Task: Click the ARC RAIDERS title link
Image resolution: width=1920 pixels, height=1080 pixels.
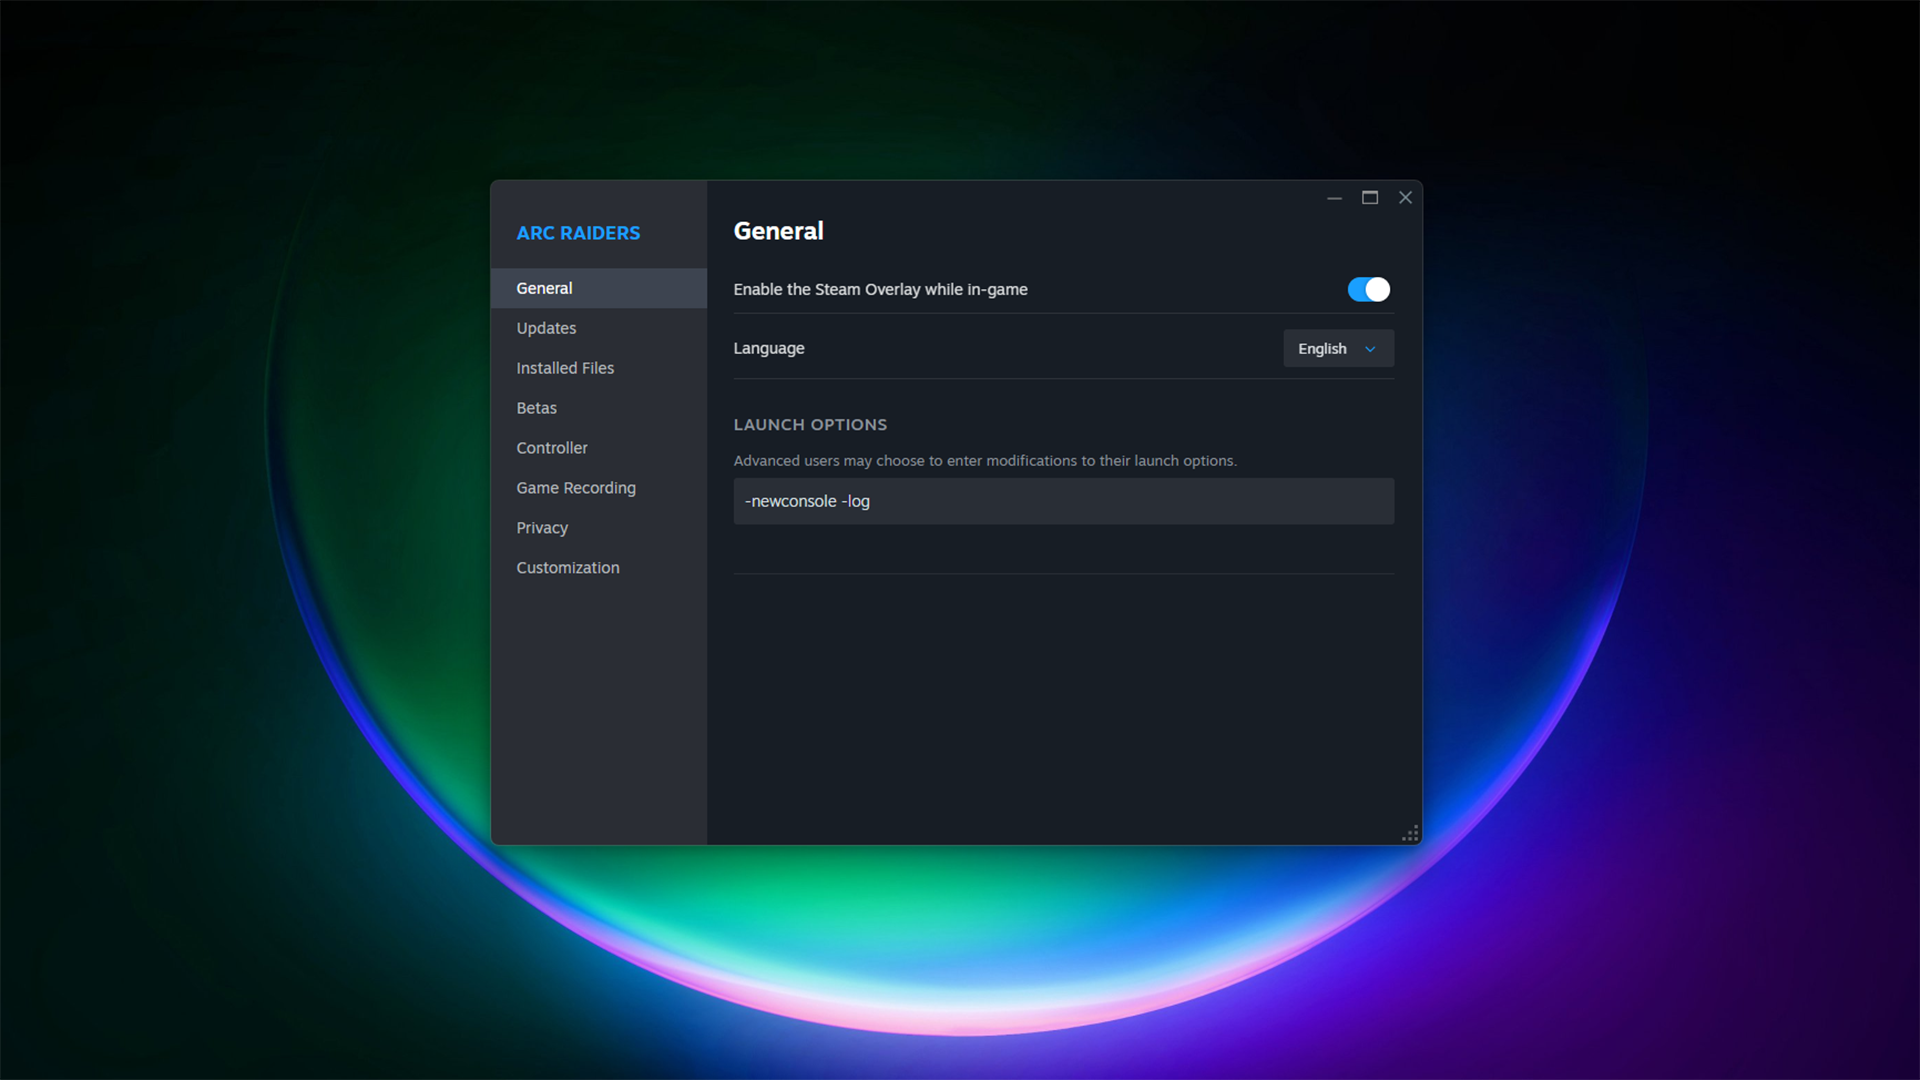Action: pyautogui.click(x=578, y=233)
